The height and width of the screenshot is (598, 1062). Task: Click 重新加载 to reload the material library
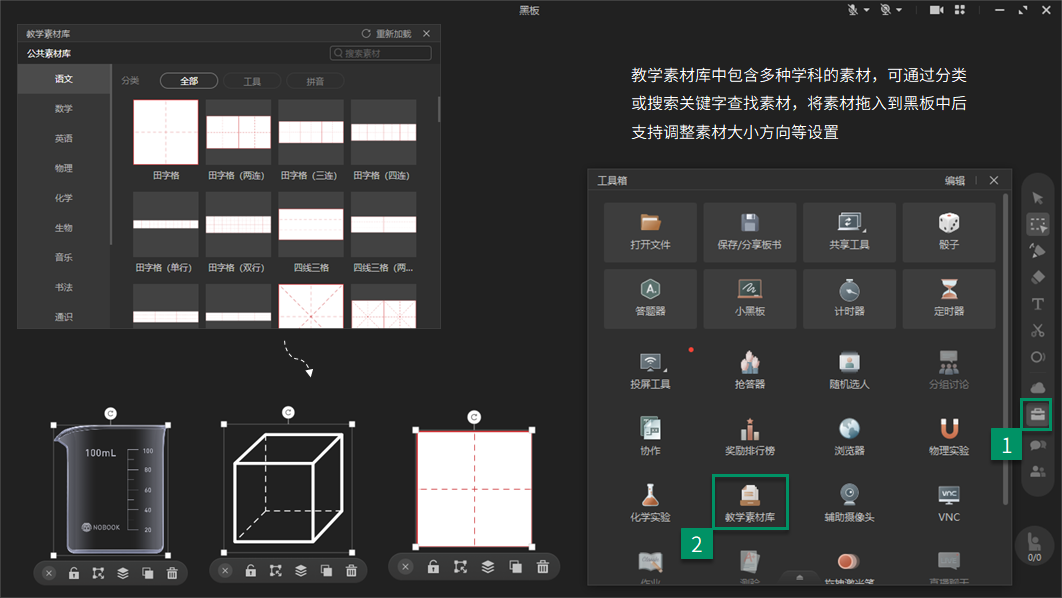click(x=386, y=33)
